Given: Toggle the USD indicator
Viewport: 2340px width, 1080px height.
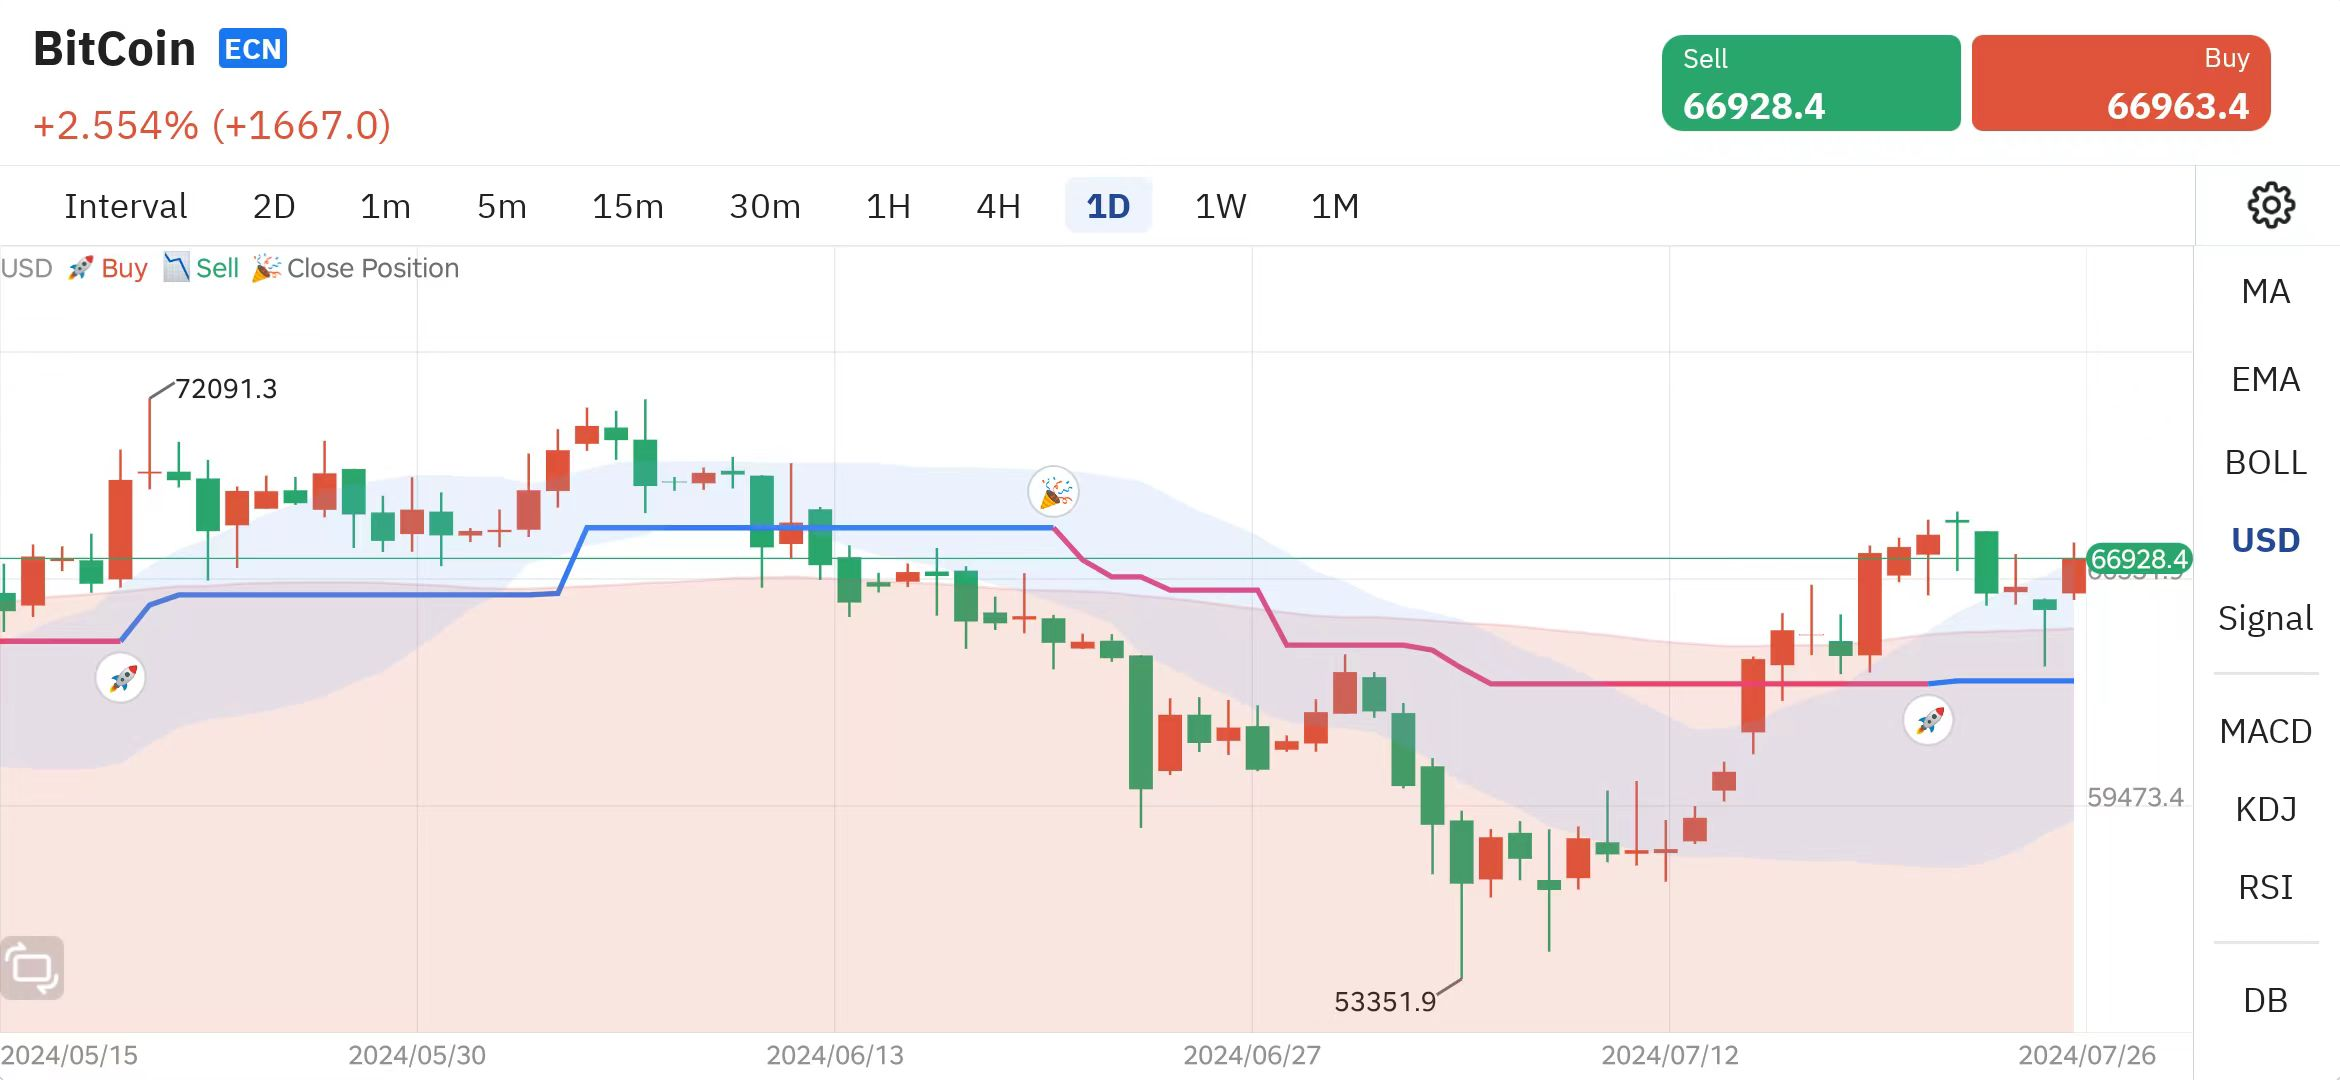Looking at the screenshot, I should click(x=2265, y=540).
